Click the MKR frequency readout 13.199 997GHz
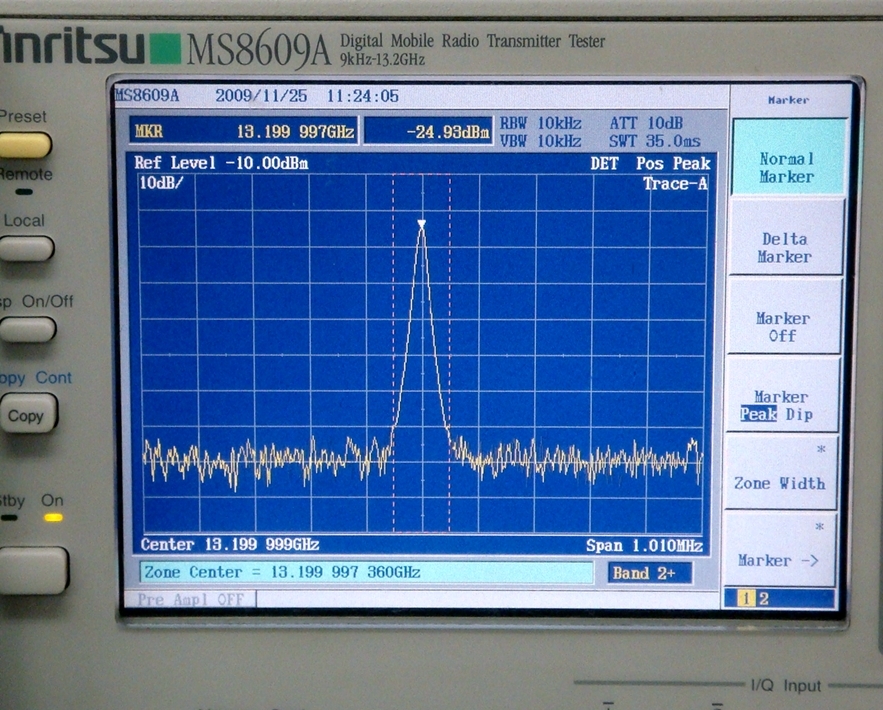883x710 pixels. (x=244, y=132)
